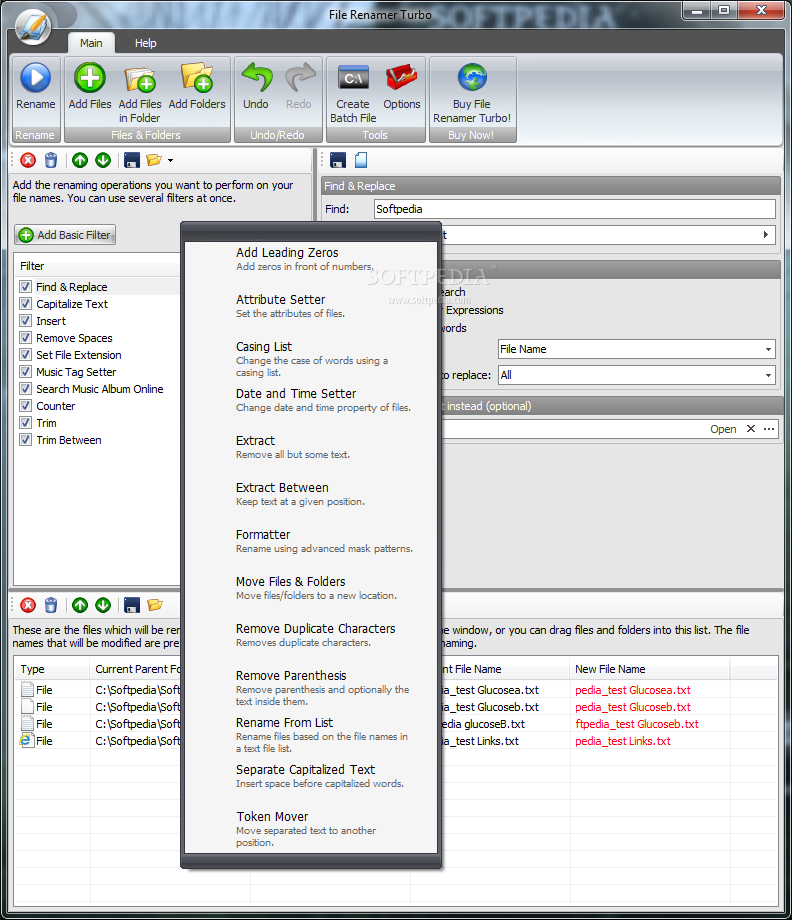Select row 'pedia_test Links.txt'
This screenshot has height=920, width=792.
pyautogui.click(x=396, y=740)
